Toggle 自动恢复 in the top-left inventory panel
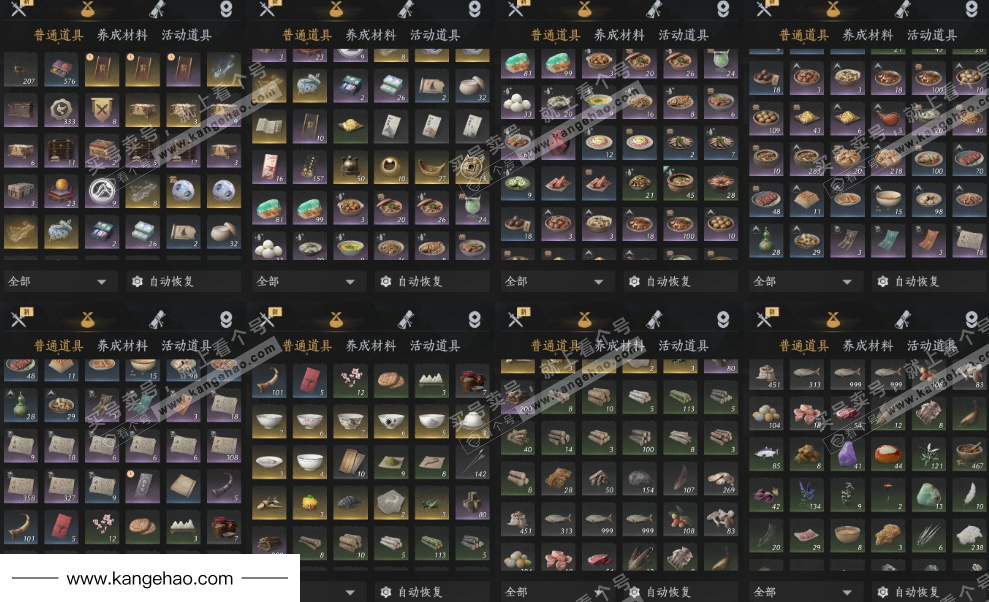 pos(163,281)
